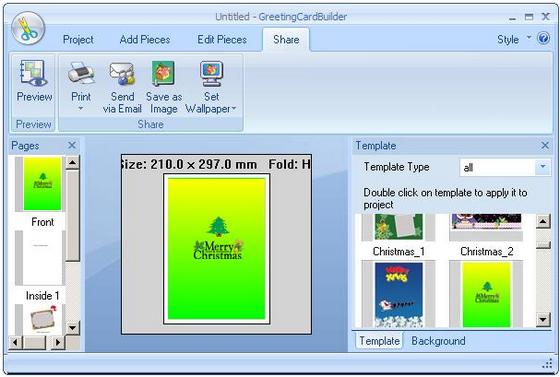Screen dimensions: 560x377
Task: Select Front page thumbnail in Pages
Action: [x=42, y=184]
